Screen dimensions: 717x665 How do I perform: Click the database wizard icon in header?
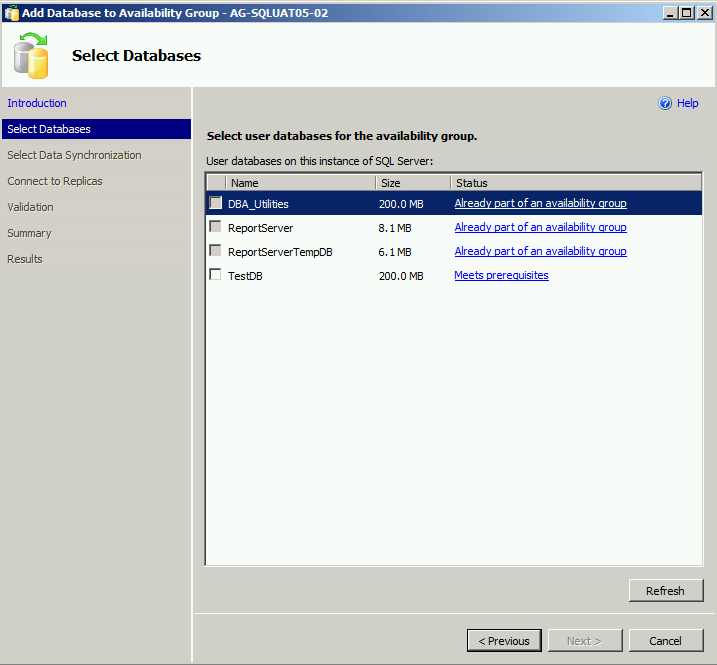31,55
